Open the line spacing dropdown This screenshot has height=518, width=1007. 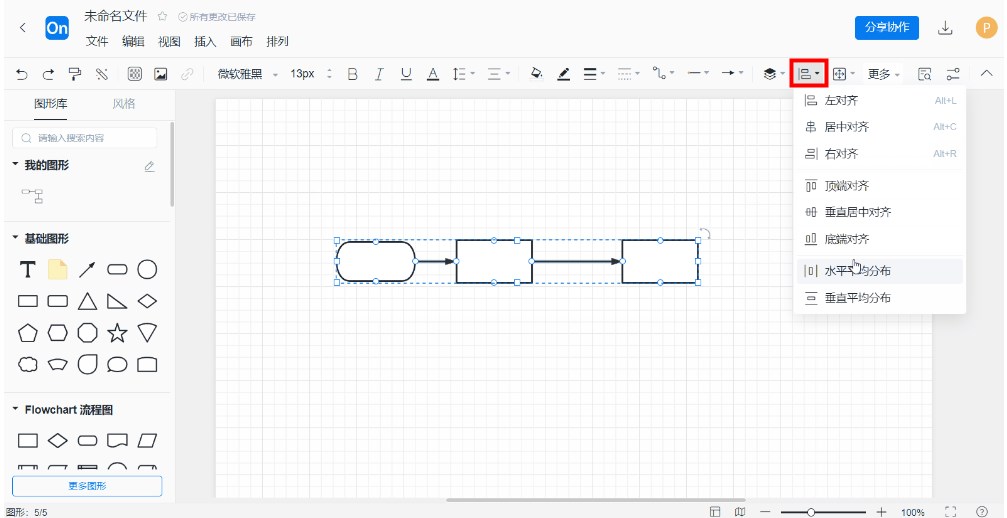point(463,74)
